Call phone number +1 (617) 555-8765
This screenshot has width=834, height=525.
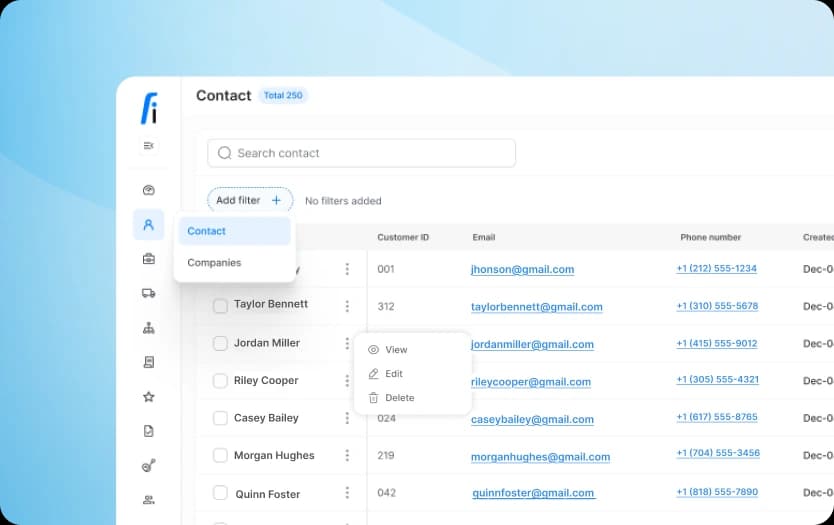click(x=717, y=416)
